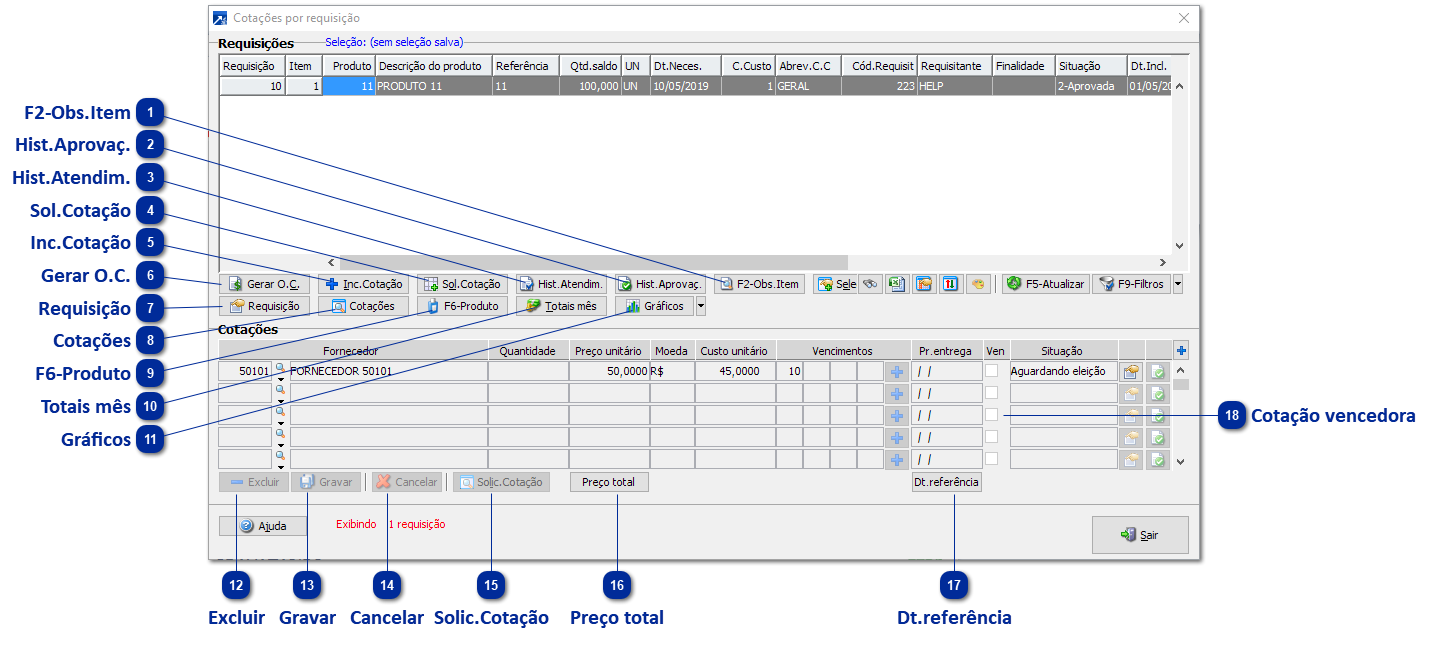
Task: Click the red-green sort arrows icon
Action: 950,284
